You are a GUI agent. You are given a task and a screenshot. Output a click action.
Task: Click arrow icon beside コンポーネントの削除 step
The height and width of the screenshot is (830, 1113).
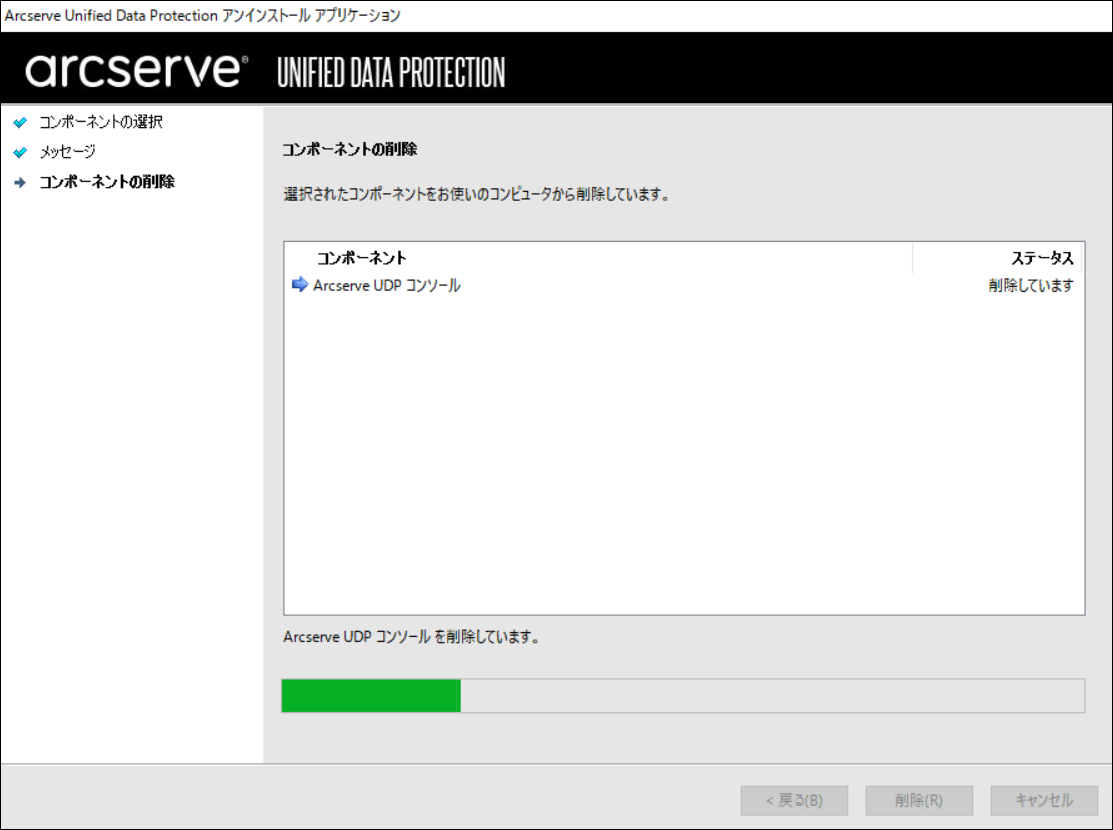point(21,182)
